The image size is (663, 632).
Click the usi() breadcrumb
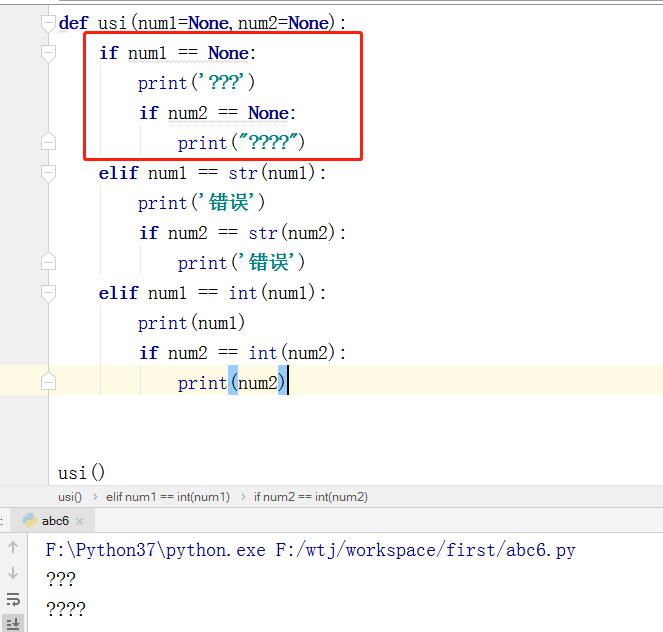coord(70,497)
